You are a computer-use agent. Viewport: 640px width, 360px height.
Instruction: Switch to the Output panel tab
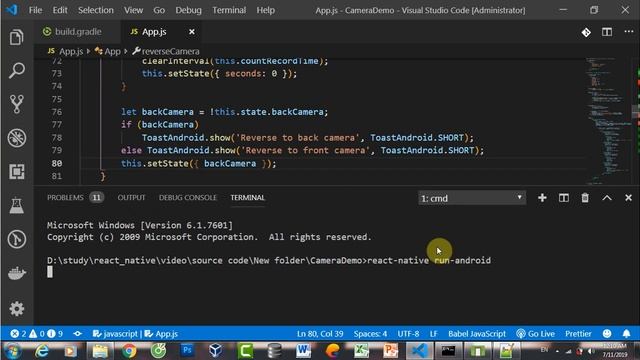click(131, 198)
